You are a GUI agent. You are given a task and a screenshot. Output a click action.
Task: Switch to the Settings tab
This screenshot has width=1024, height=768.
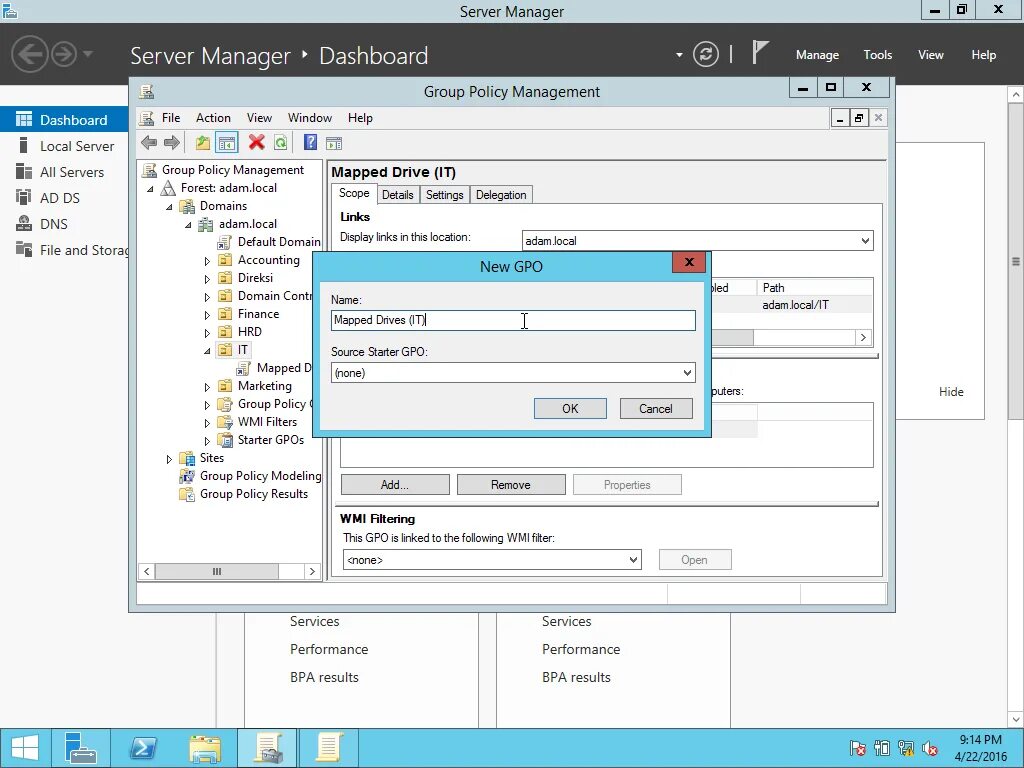click(x=444, y=195)
